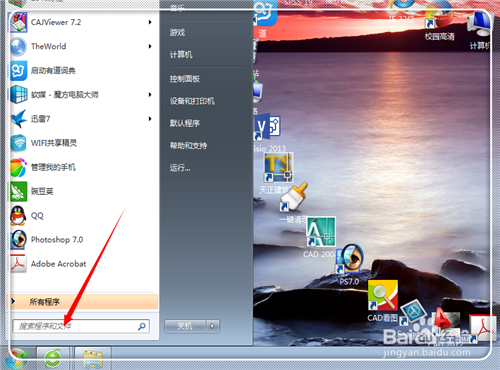
Task: Expand 软媒 魔方电脑大师 submenu arrow
Action: click(x=150, y=95)
